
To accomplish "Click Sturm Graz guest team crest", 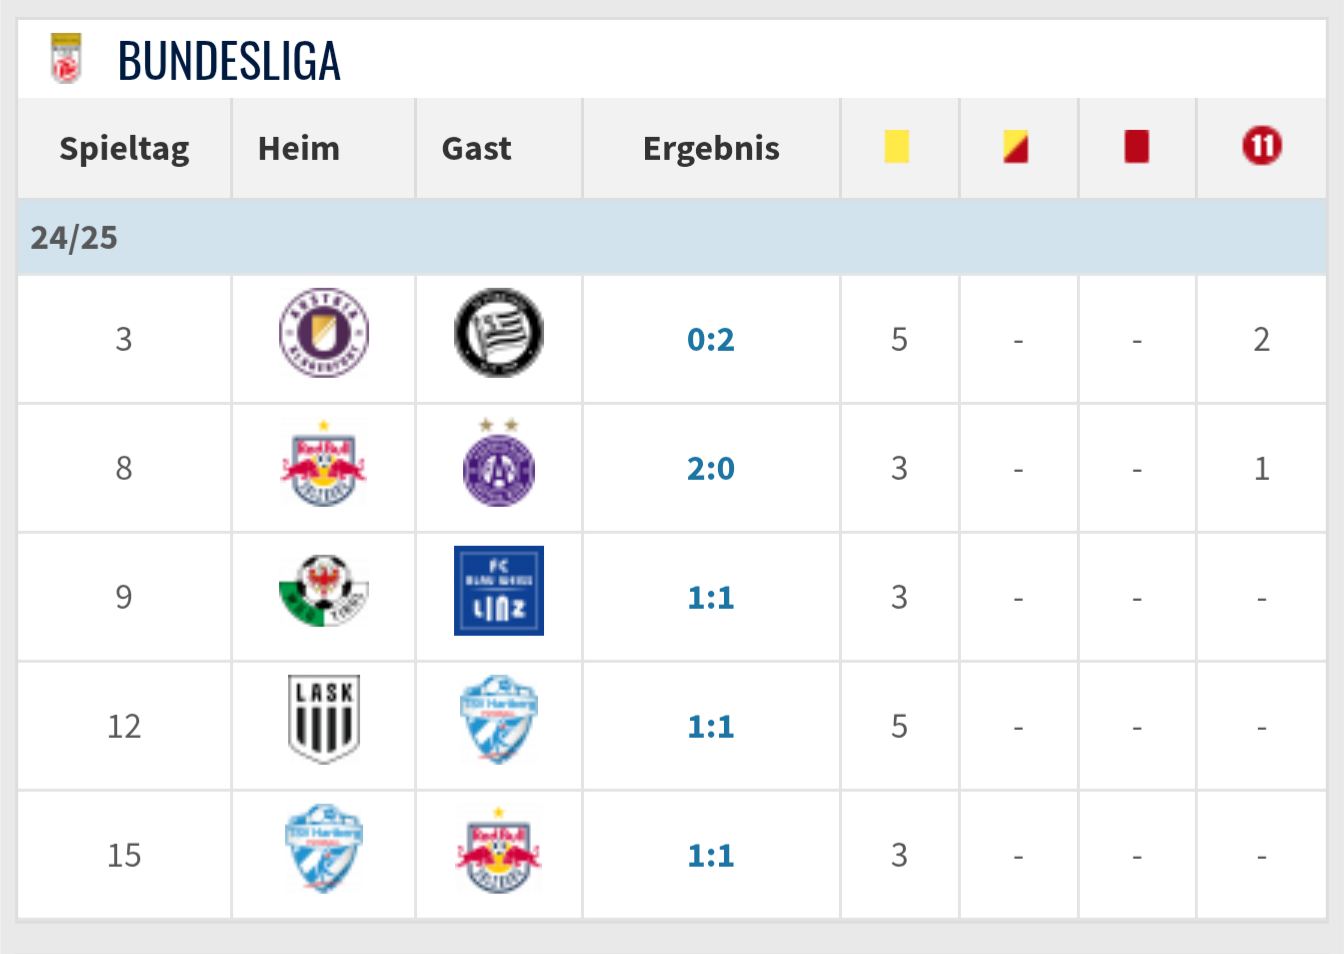I will 498,334.
